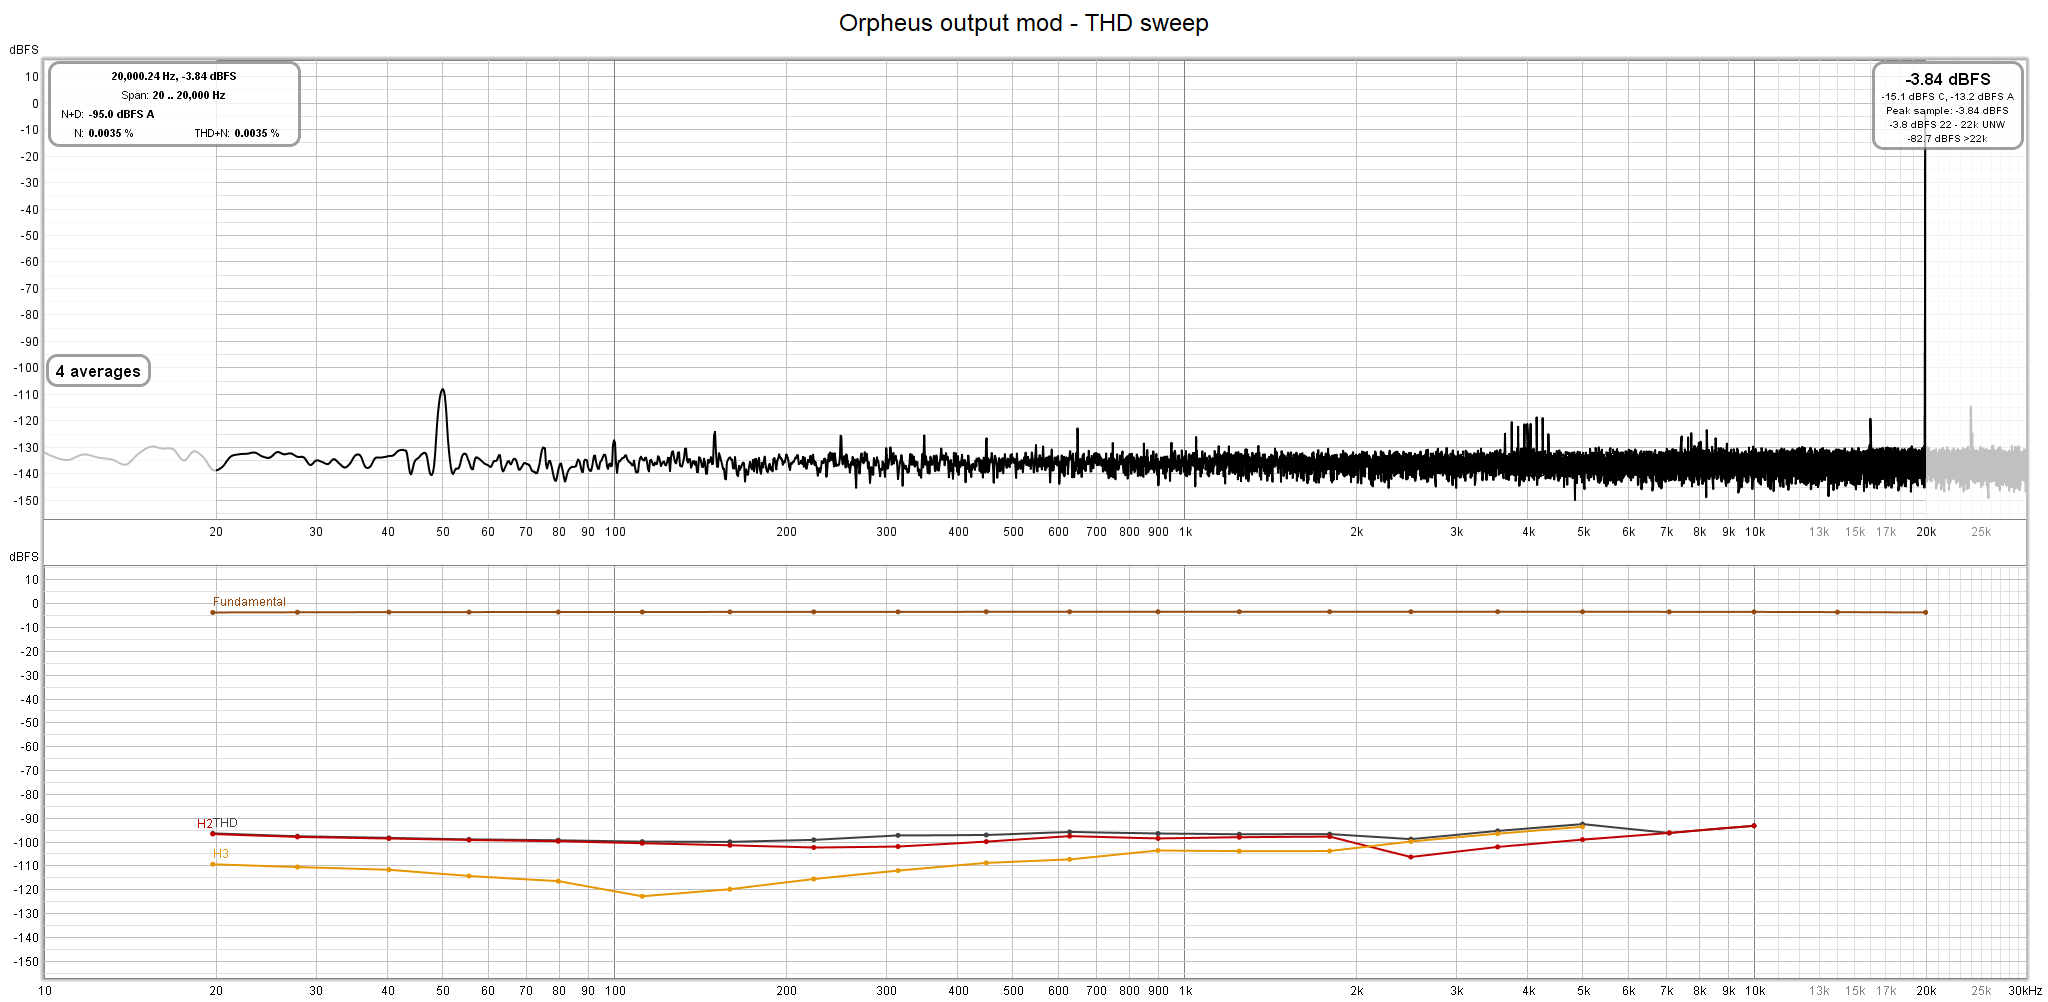Click the '4 averages' label box

coord(98,371)
